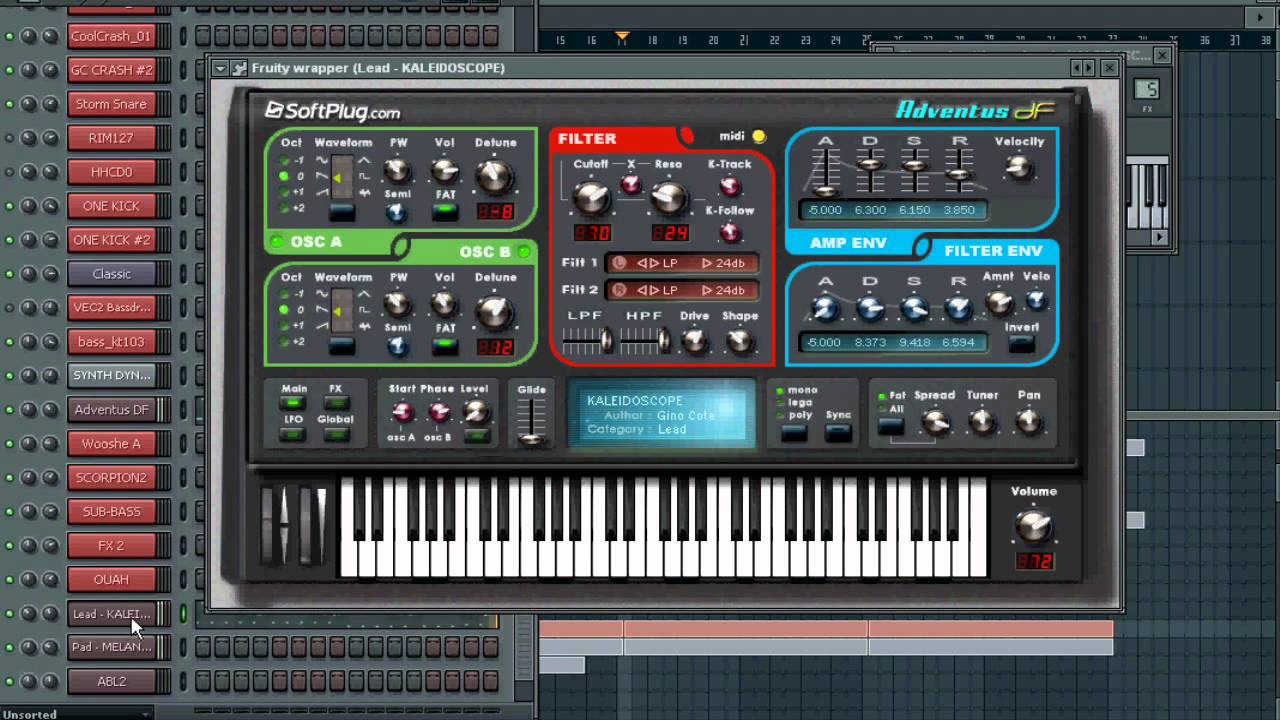Click the Tuner knob
This screenshot has width=1280, height=720.
tap(982, 422)
